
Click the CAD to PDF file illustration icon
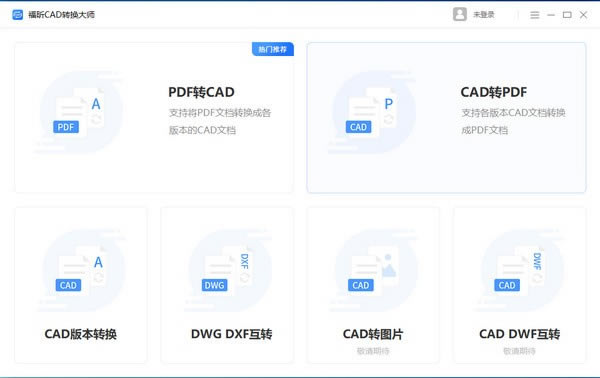(372, 112)
